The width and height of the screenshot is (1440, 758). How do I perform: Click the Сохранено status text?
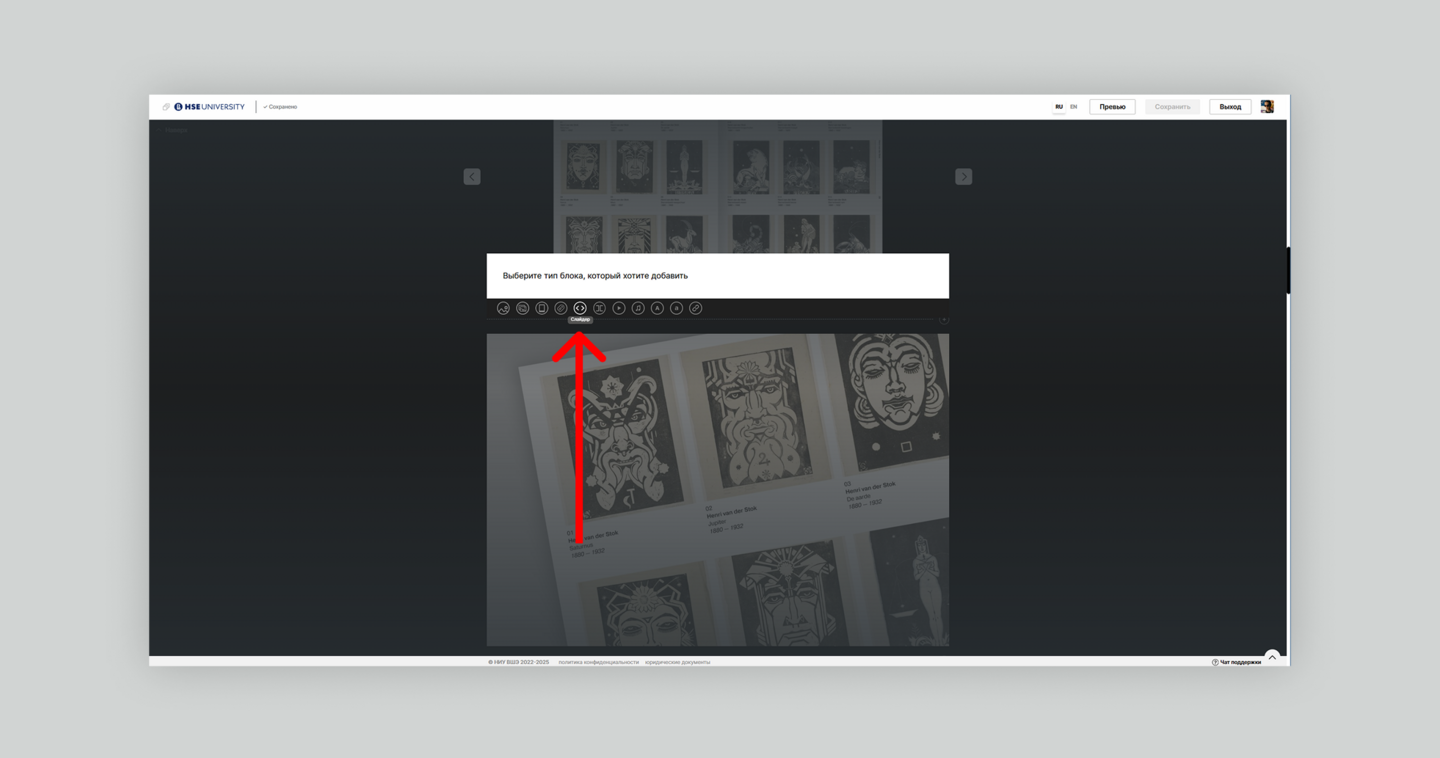point(280,107)
